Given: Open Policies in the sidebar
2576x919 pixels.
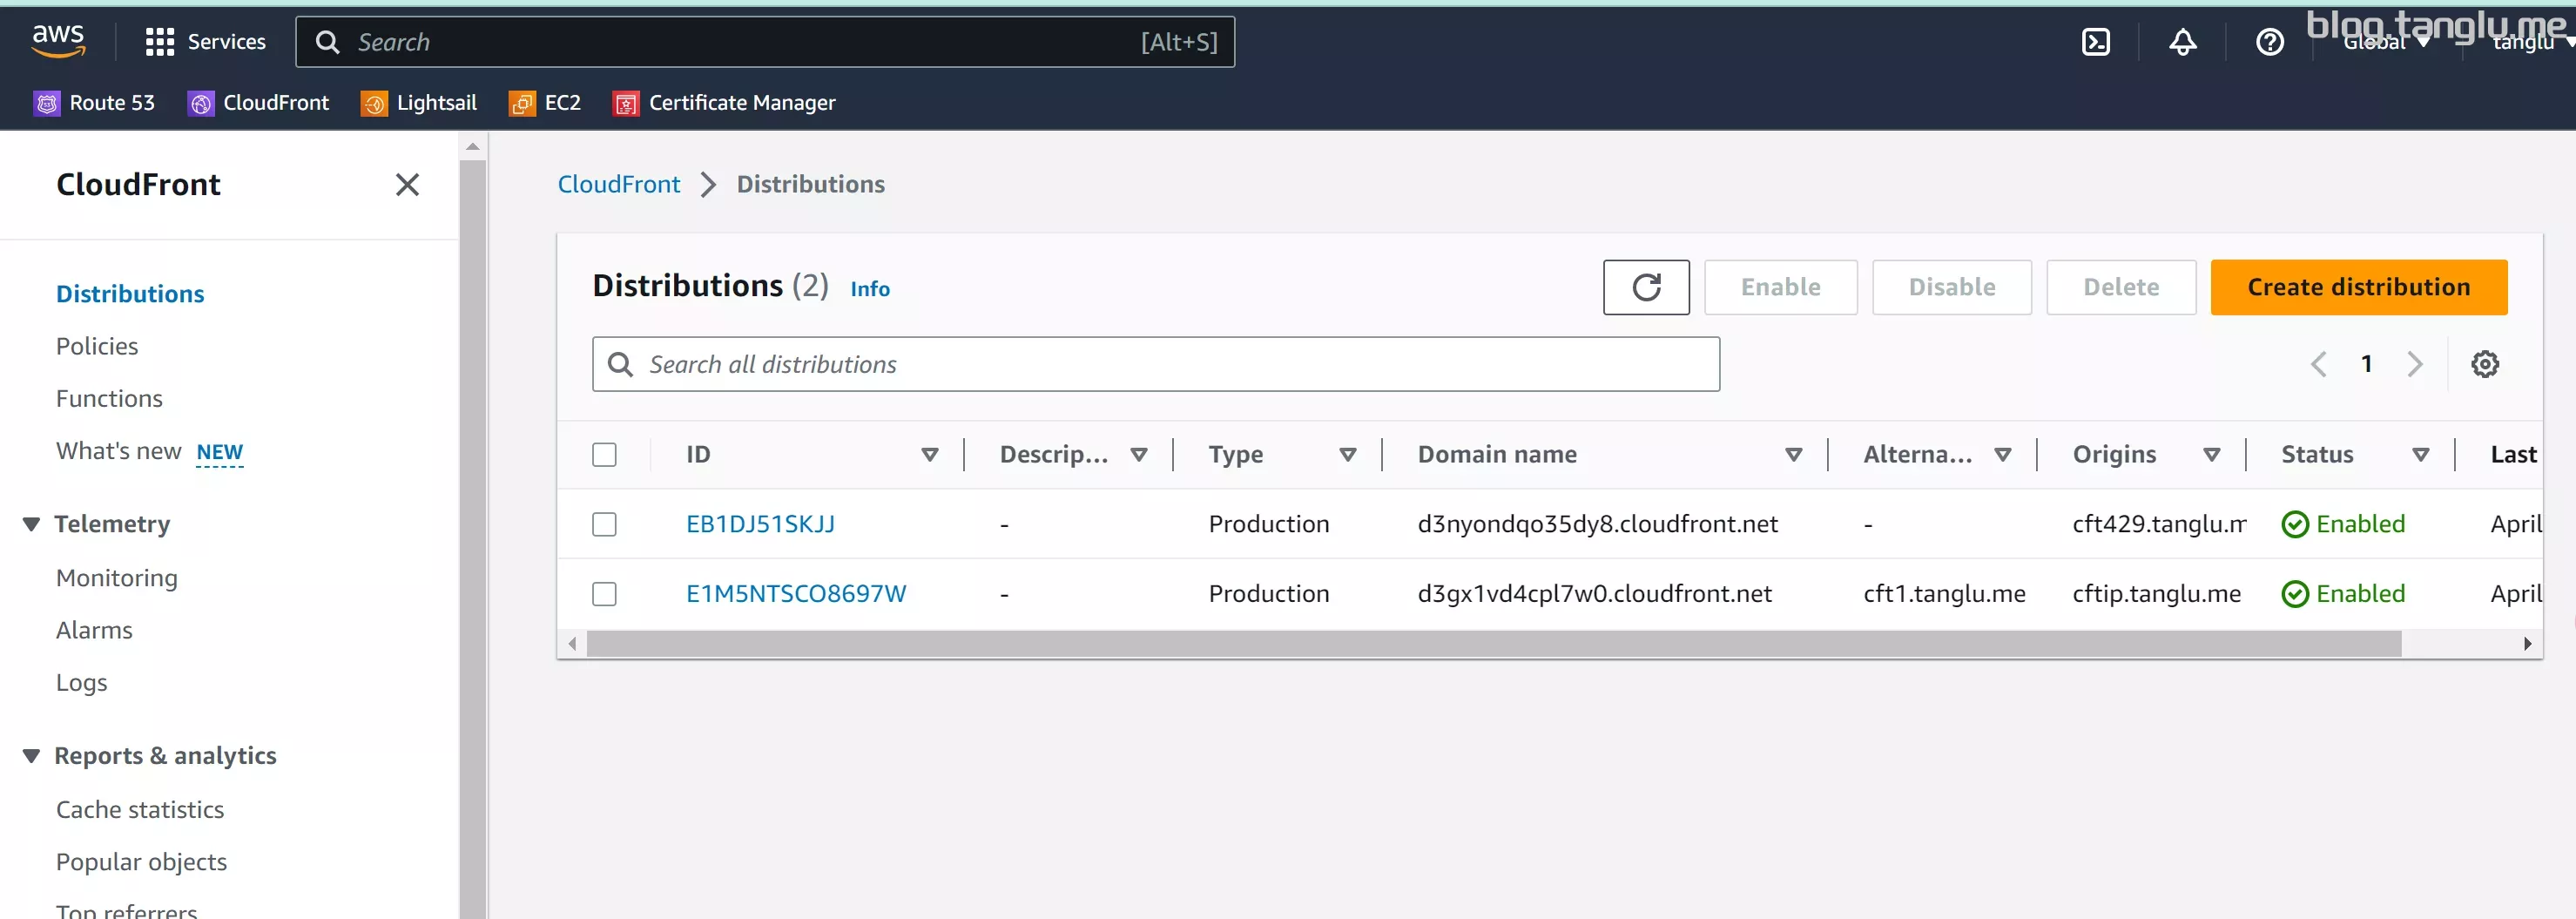Looking at the screenshot, I should [x=97, y=346].
